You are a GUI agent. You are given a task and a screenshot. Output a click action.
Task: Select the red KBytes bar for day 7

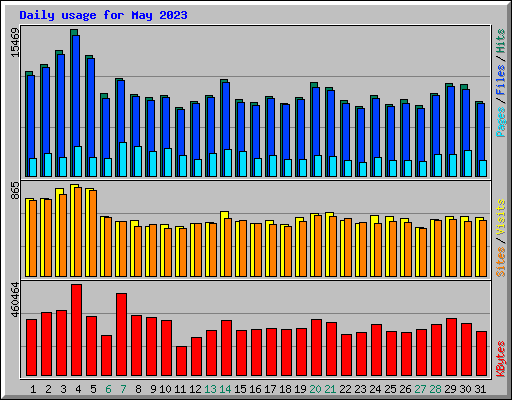tap(121, 335)
